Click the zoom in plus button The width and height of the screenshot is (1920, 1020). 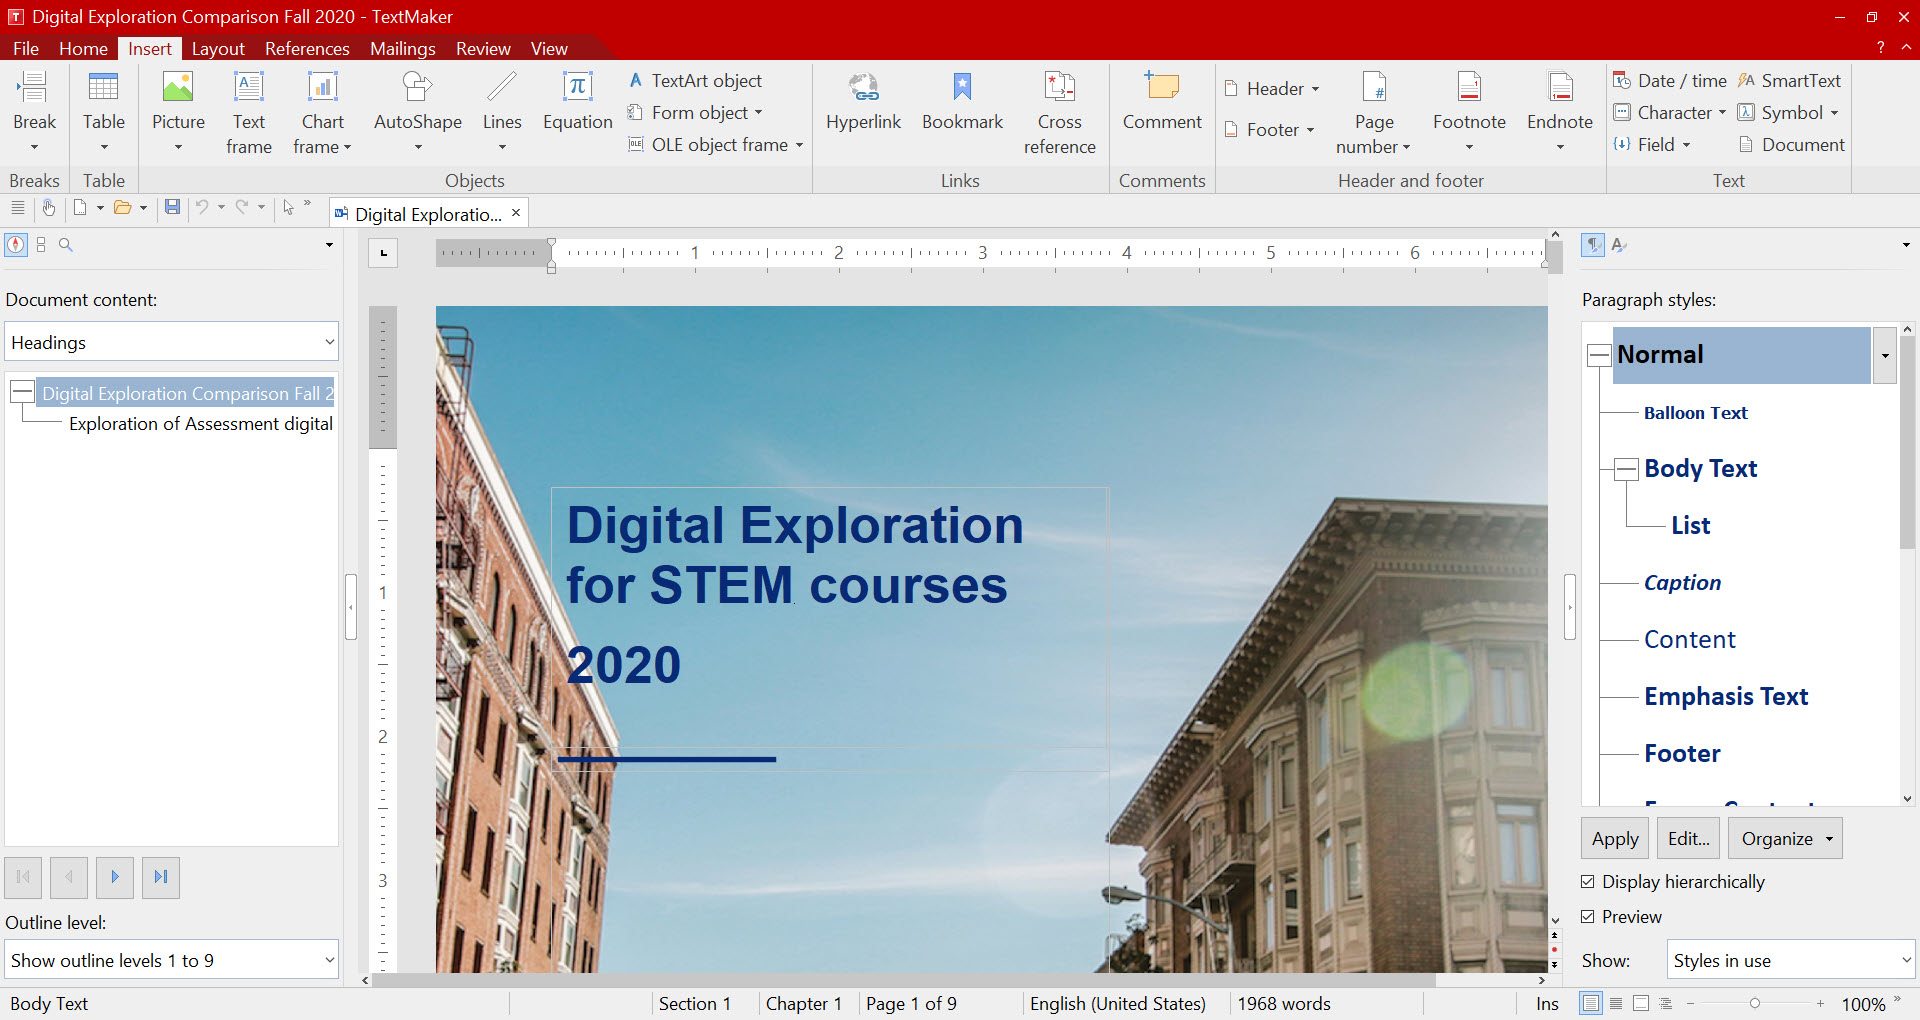tap(1820, 1003)
